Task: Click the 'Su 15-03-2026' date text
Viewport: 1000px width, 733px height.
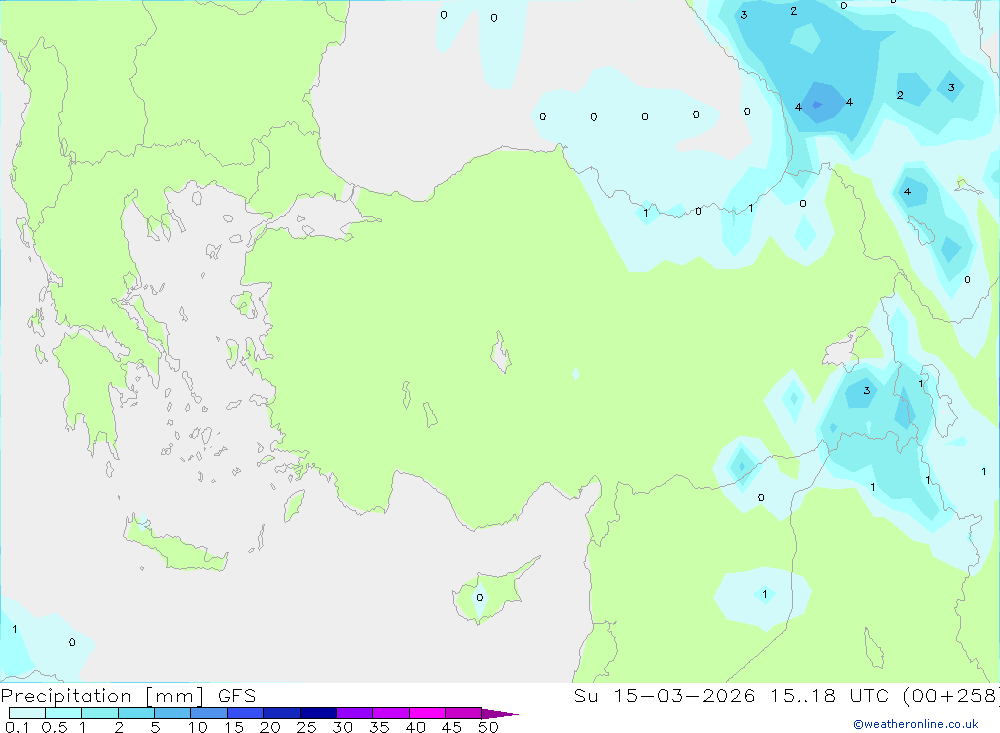Action: [x=664, y=696]
